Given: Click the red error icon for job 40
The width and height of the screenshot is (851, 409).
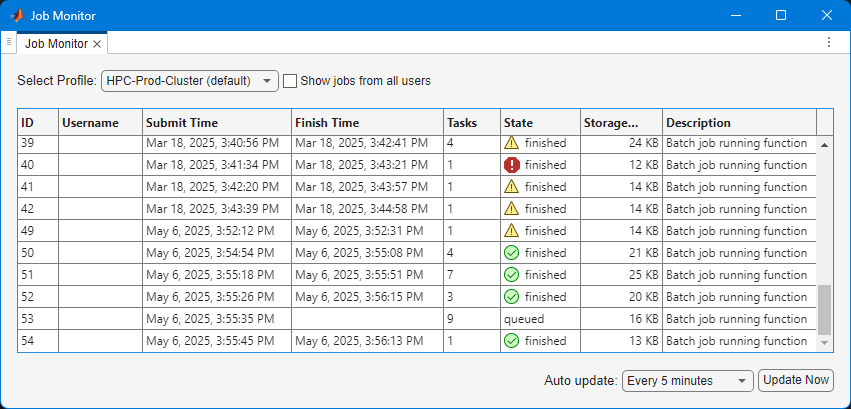Looking at the screenshot, I should (511, 165).
